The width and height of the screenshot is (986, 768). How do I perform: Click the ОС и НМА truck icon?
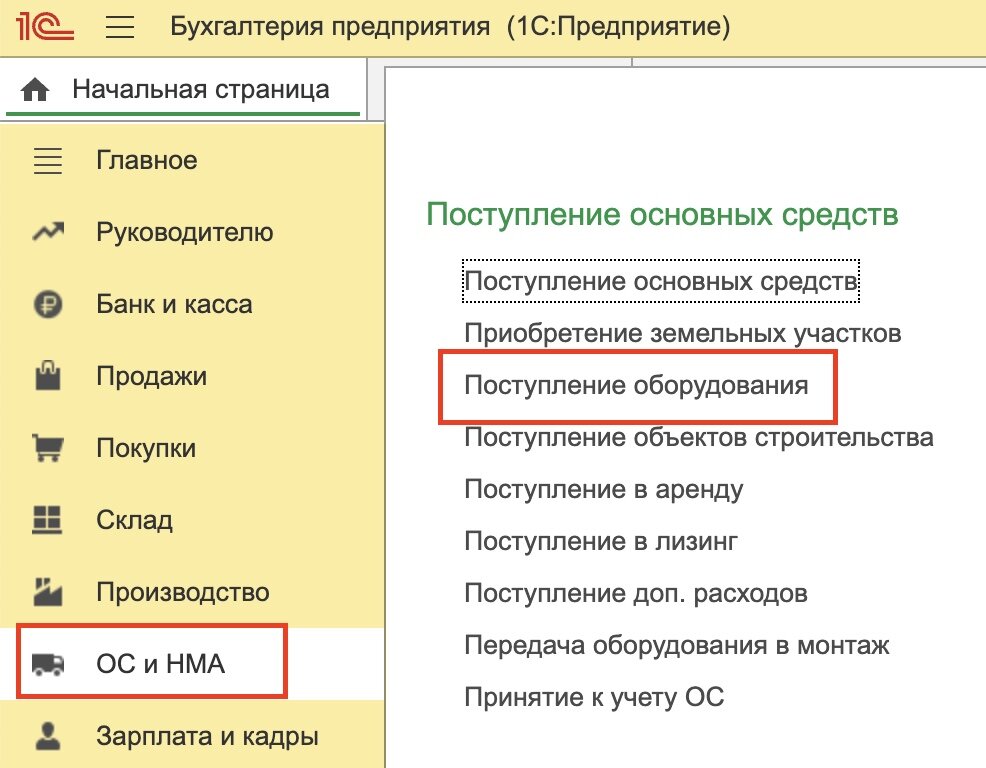pos(47,660)
